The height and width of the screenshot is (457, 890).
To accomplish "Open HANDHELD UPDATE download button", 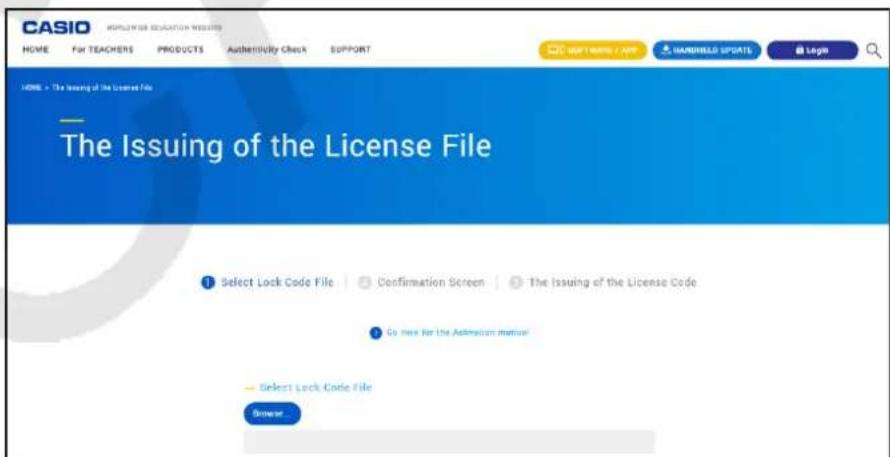I will pyautogui.click(x=707, y=51).
